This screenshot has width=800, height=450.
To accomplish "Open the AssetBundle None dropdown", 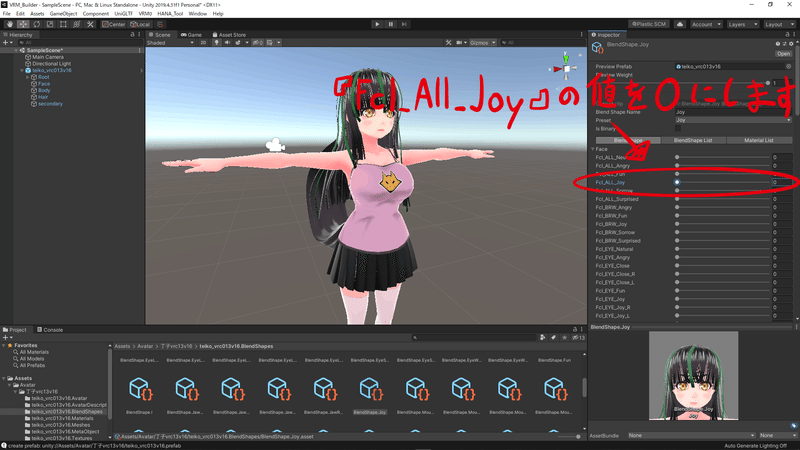I will (x=691, y=436).
